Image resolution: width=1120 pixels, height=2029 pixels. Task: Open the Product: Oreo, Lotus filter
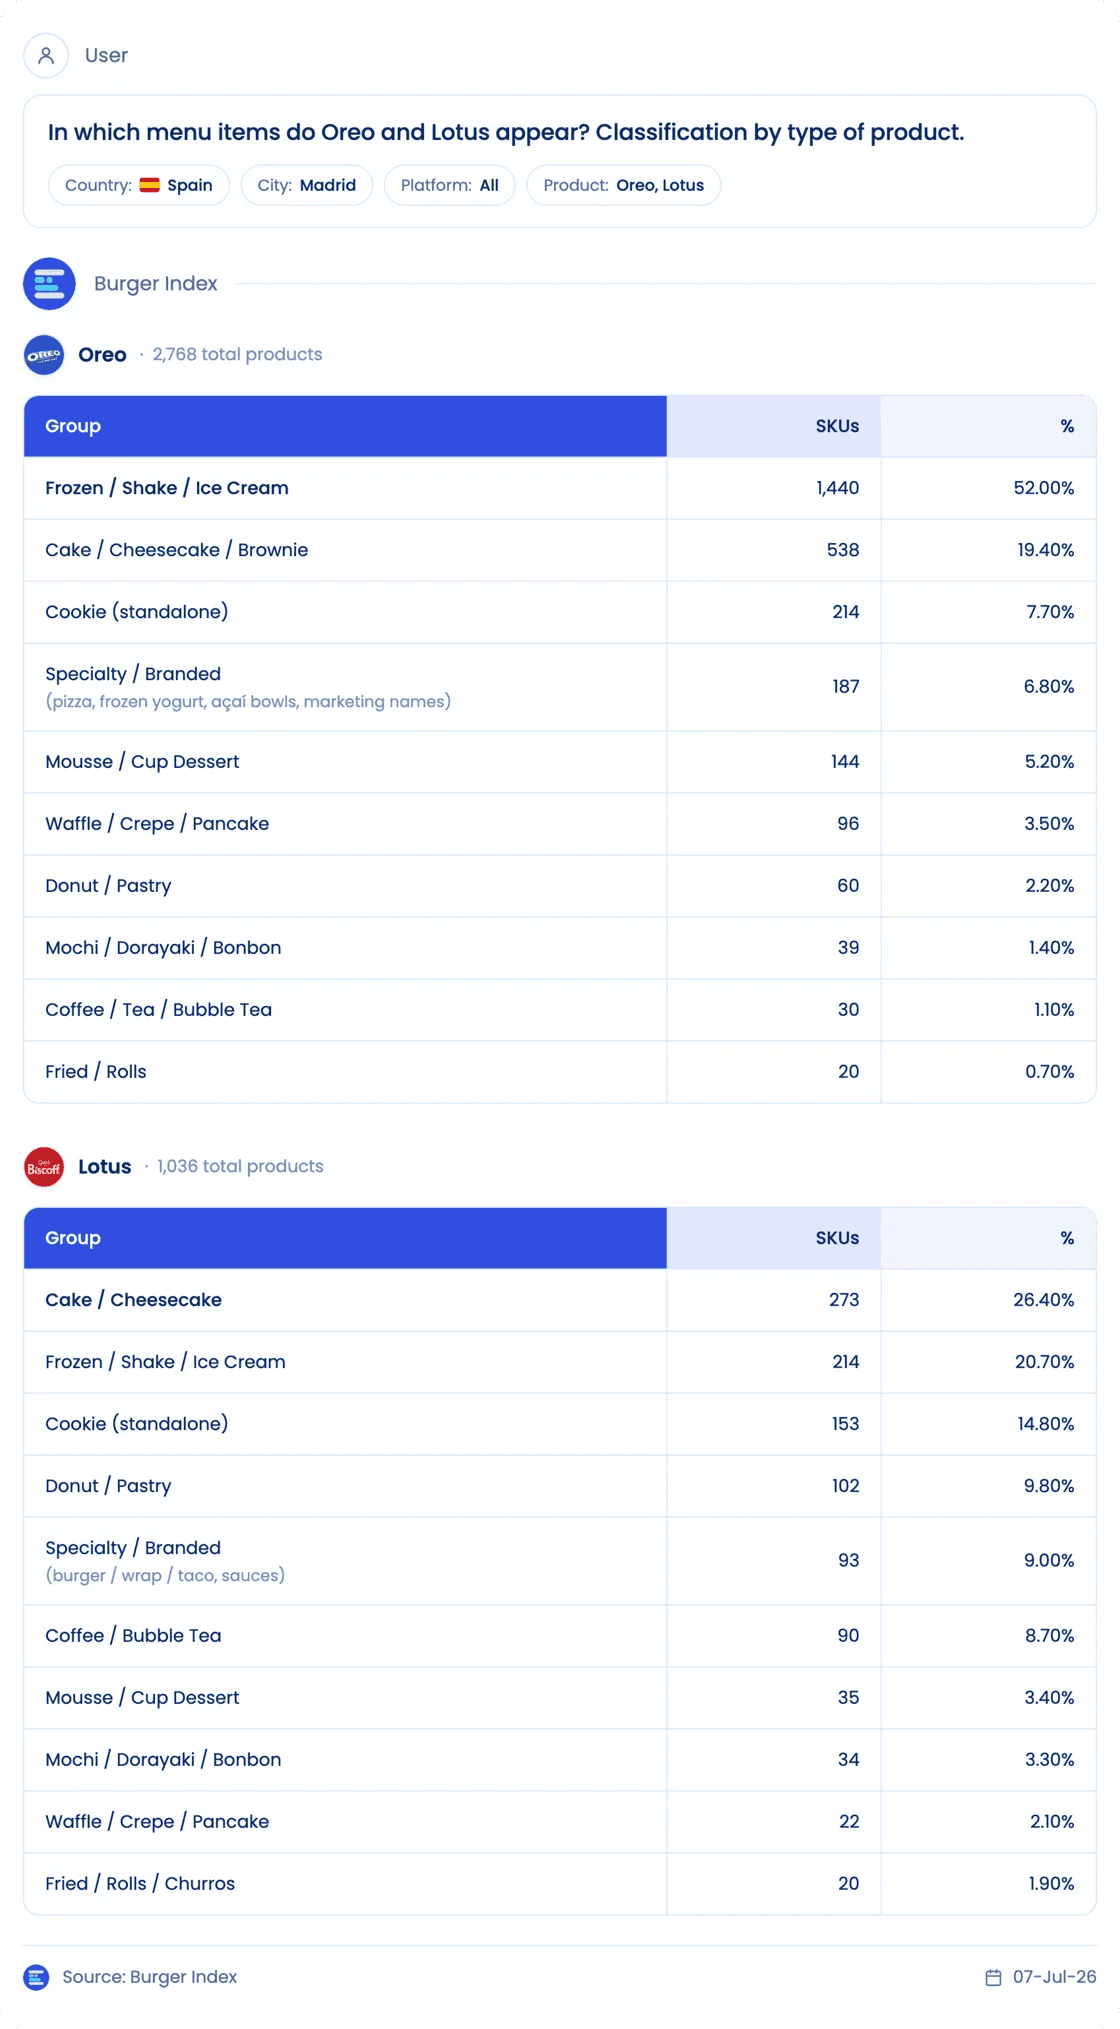[x=624, y=185]
